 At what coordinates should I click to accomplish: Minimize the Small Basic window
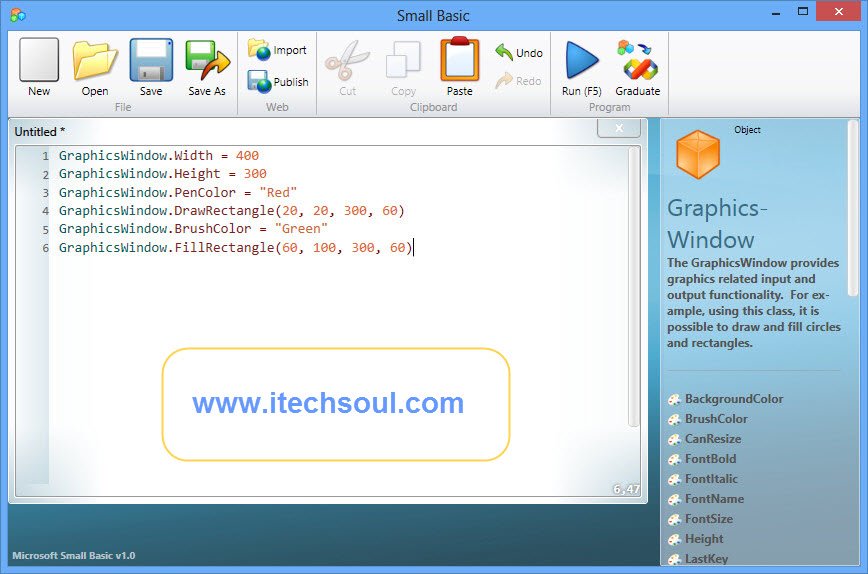click(776, 12)
